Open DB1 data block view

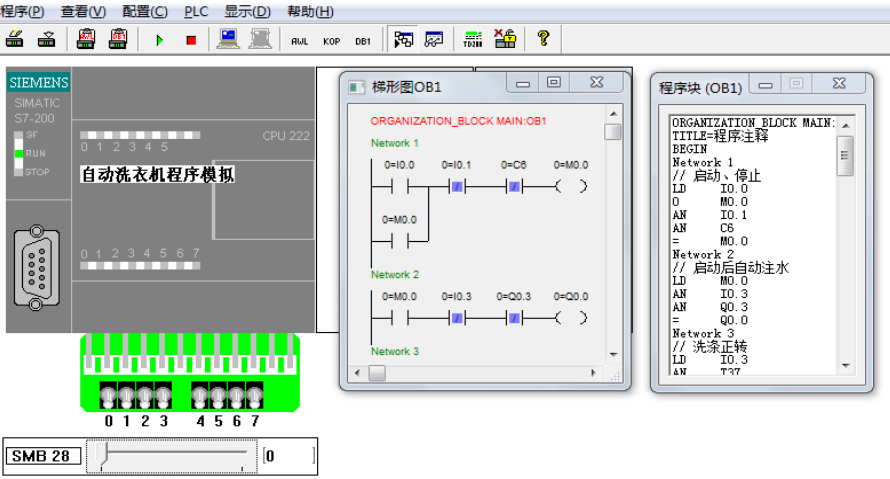click(x=363, y=41)
